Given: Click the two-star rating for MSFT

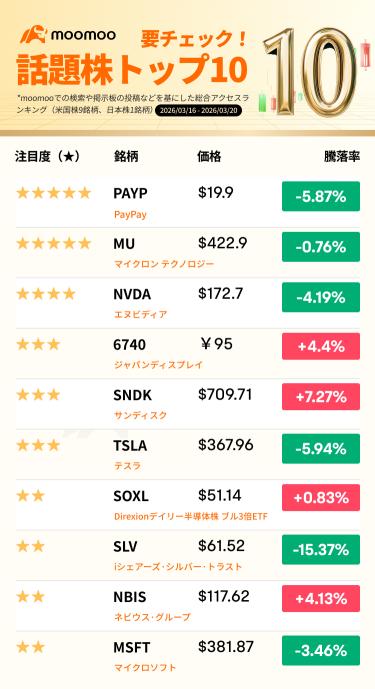Looking at the screenshot, I should [x=30, y=647].
